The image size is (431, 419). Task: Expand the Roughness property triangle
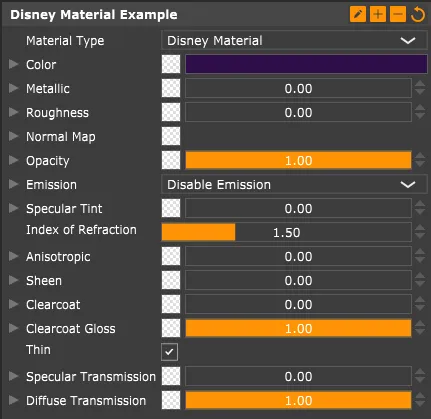pyautogui.click(x=13, y=112)
